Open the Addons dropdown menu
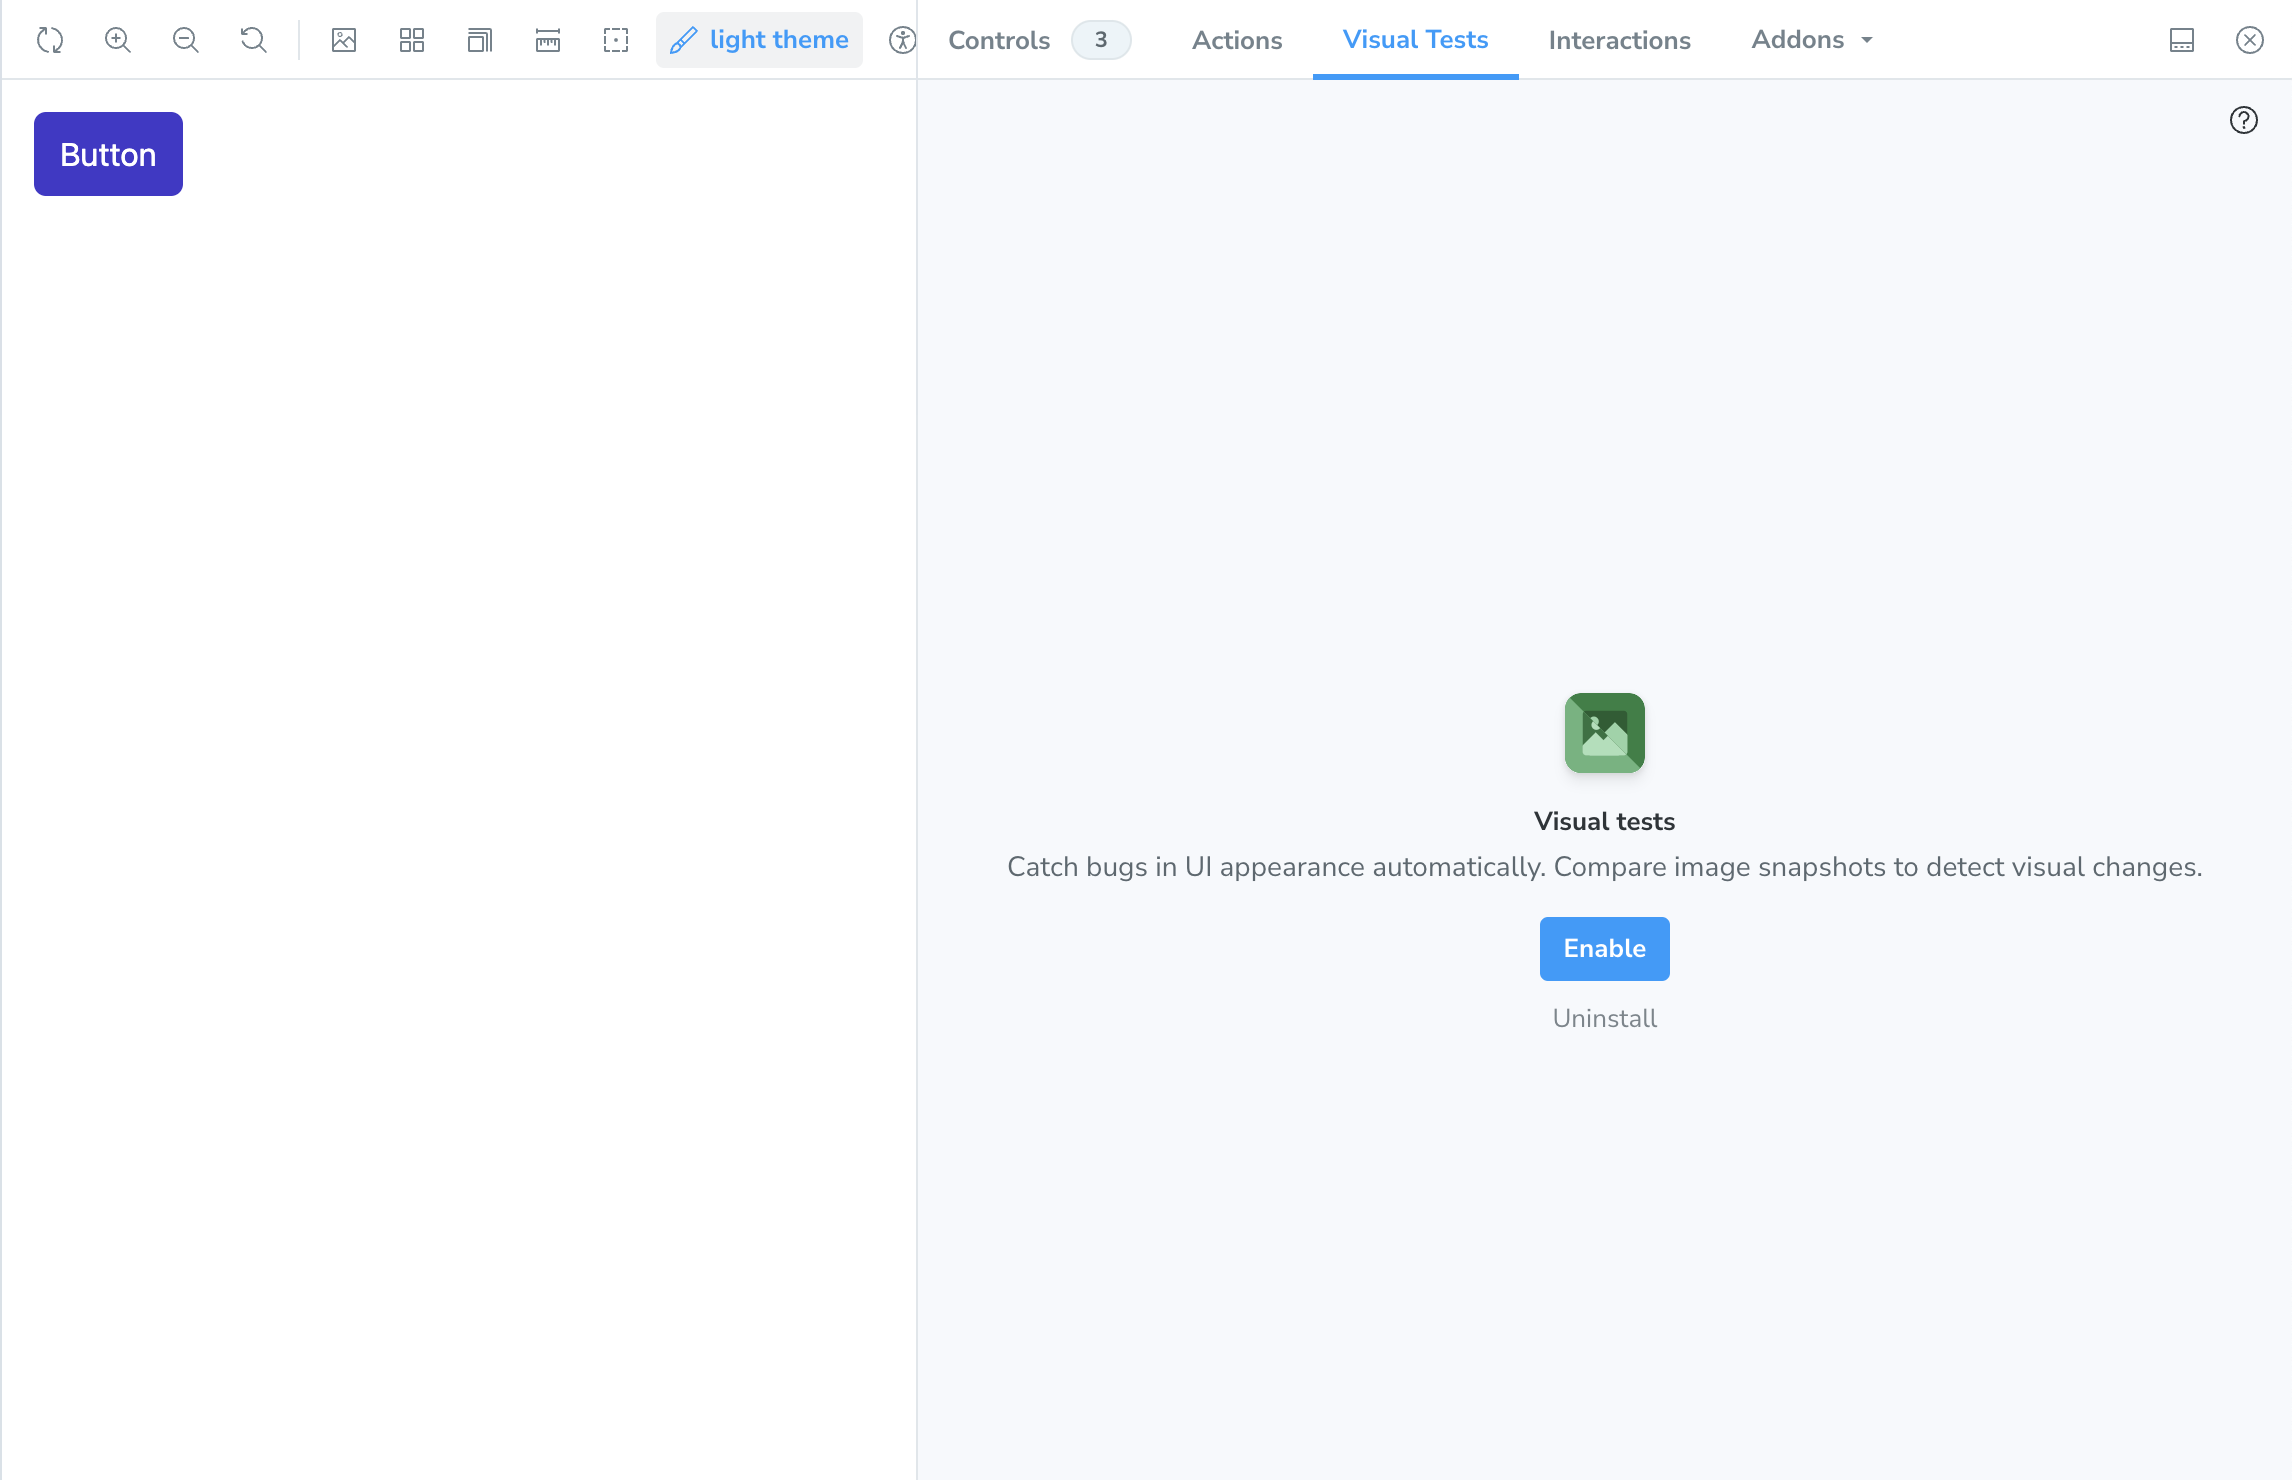Screen dimensions: 2292x1480 tap(1810, 40)
